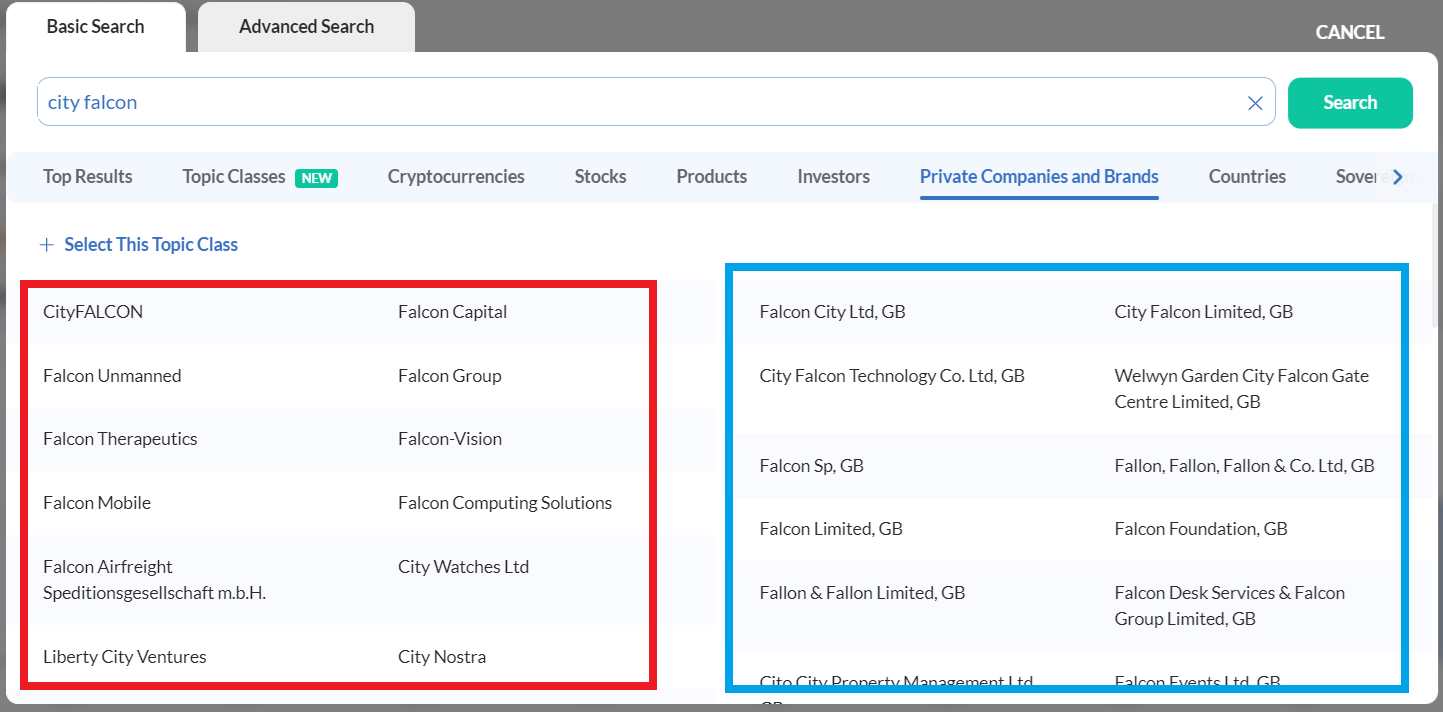The height and width of the screenshot is (712, 1443).
Task: Pick the City Nostra result
Action: 442,657
